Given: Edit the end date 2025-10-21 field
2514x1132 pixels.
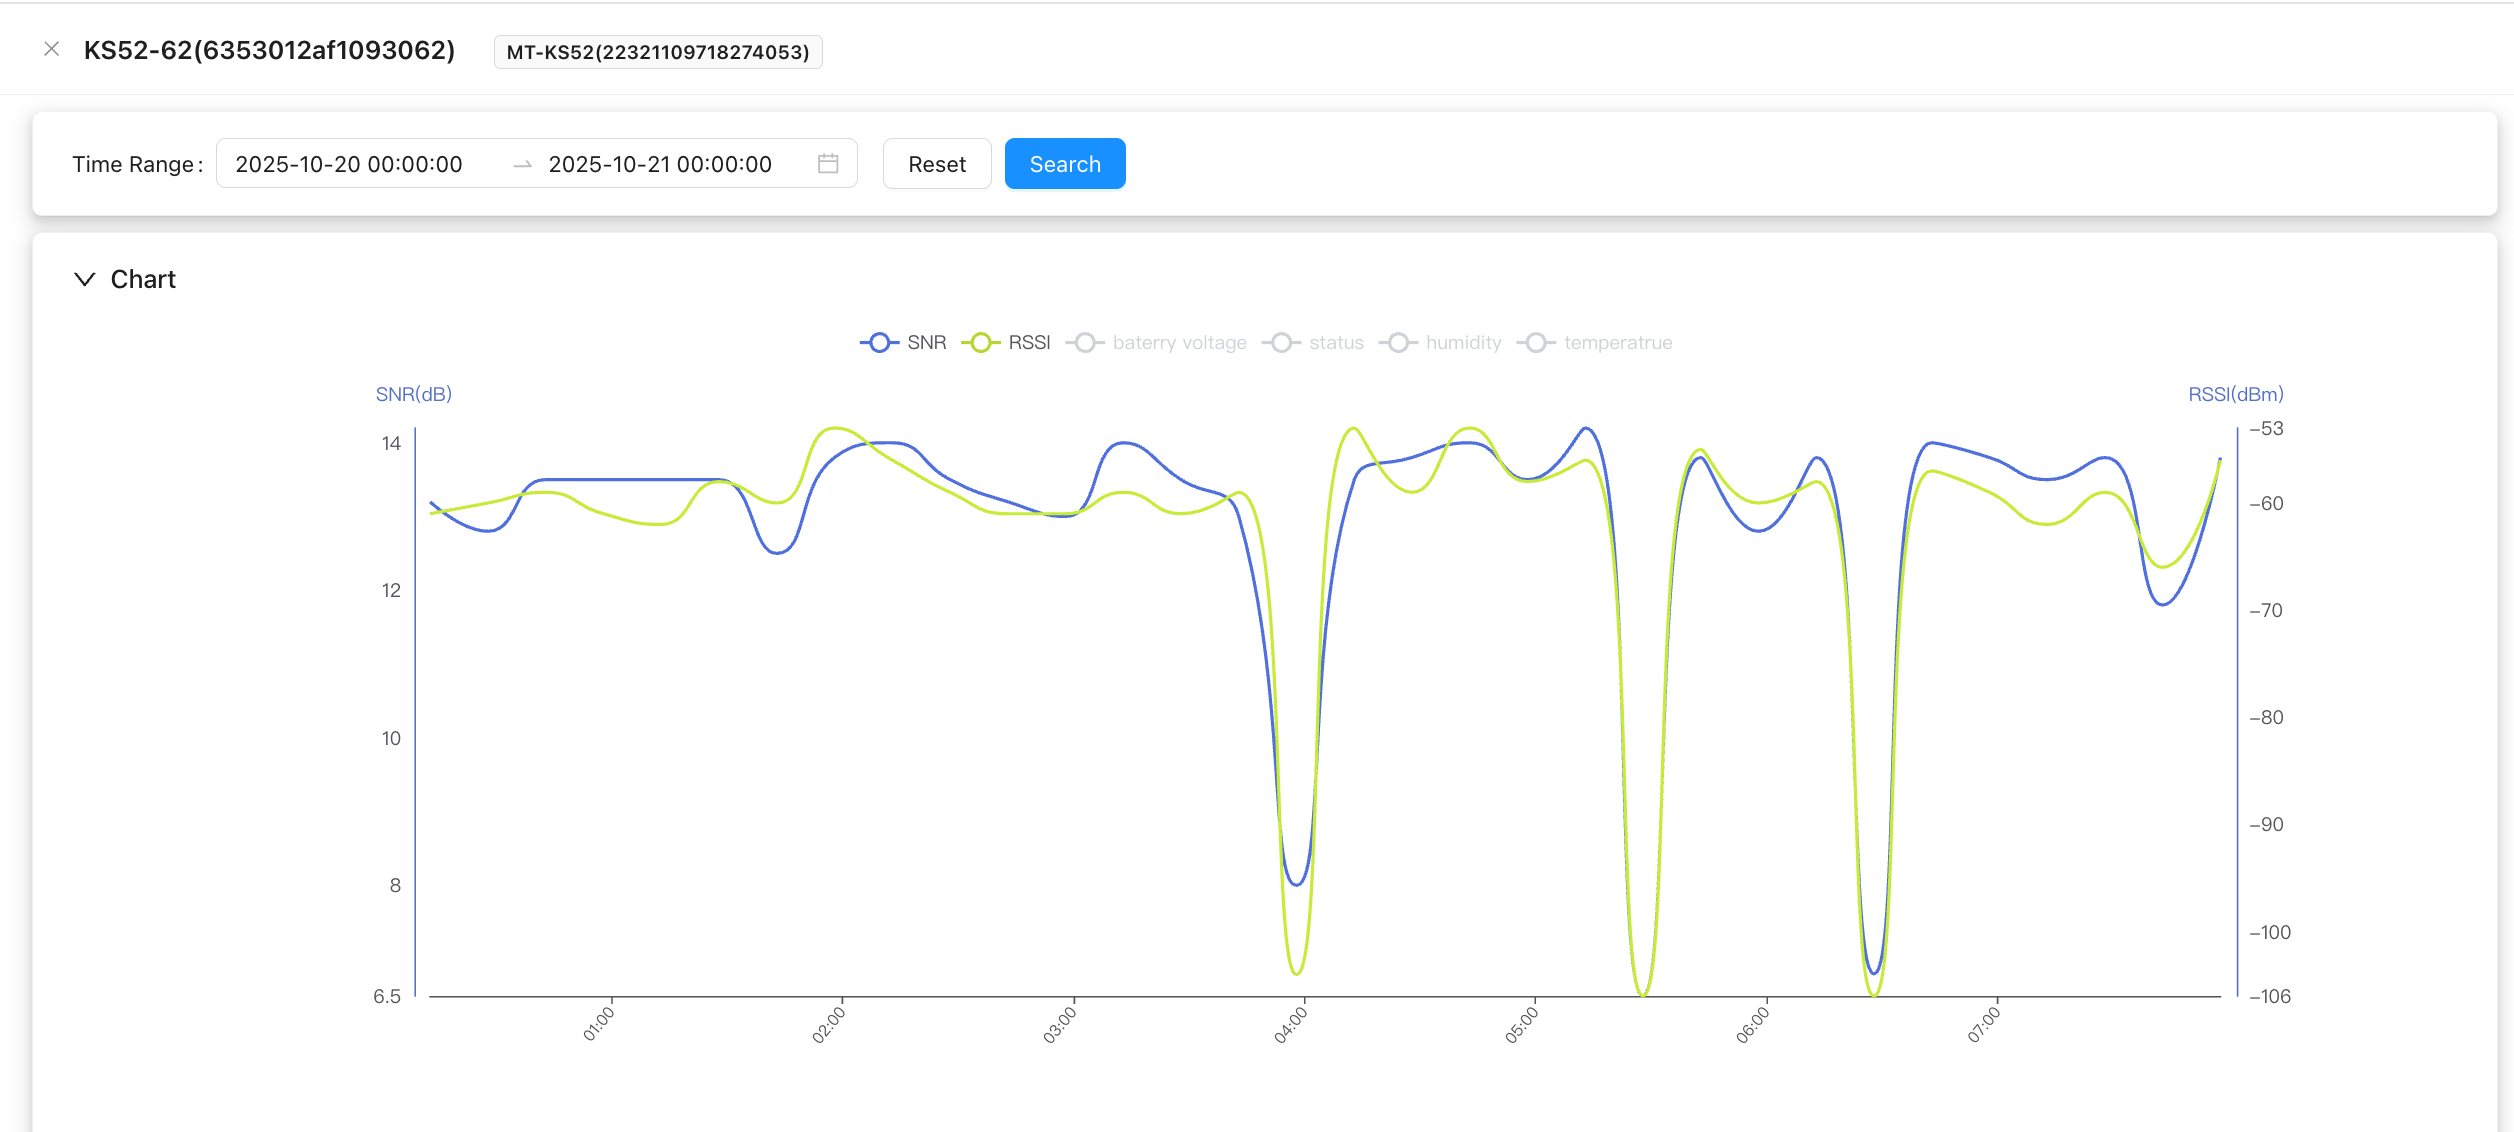Looking at the screenshot, I should (660, 164).
